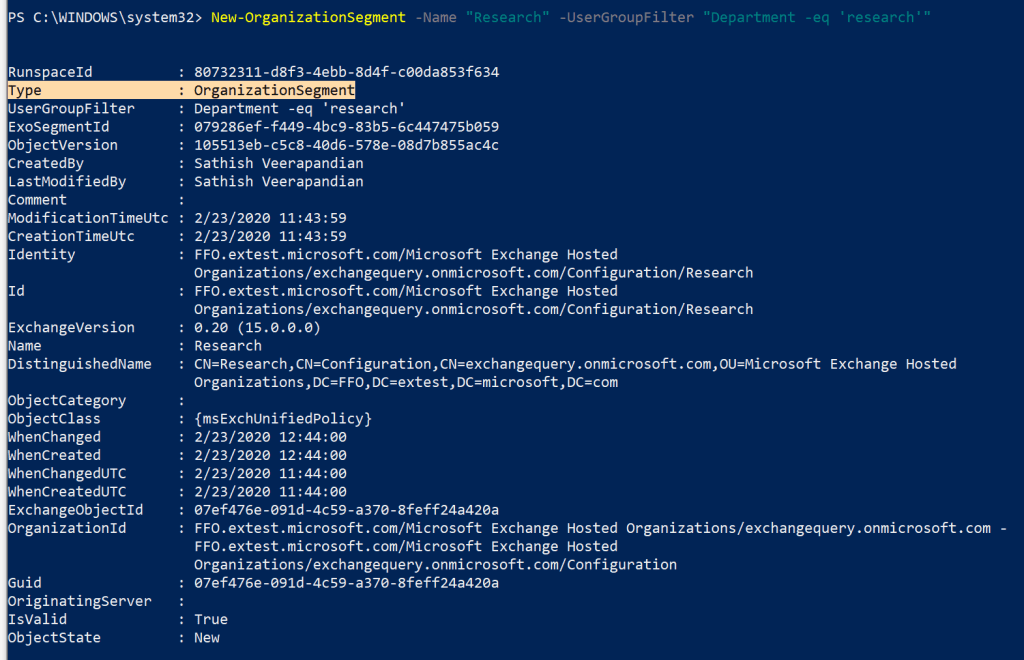The width and height of the screenshot is (1024, 660).
Task: Click the LastModifiedBy property label
Action: click(x=66, y=182)
